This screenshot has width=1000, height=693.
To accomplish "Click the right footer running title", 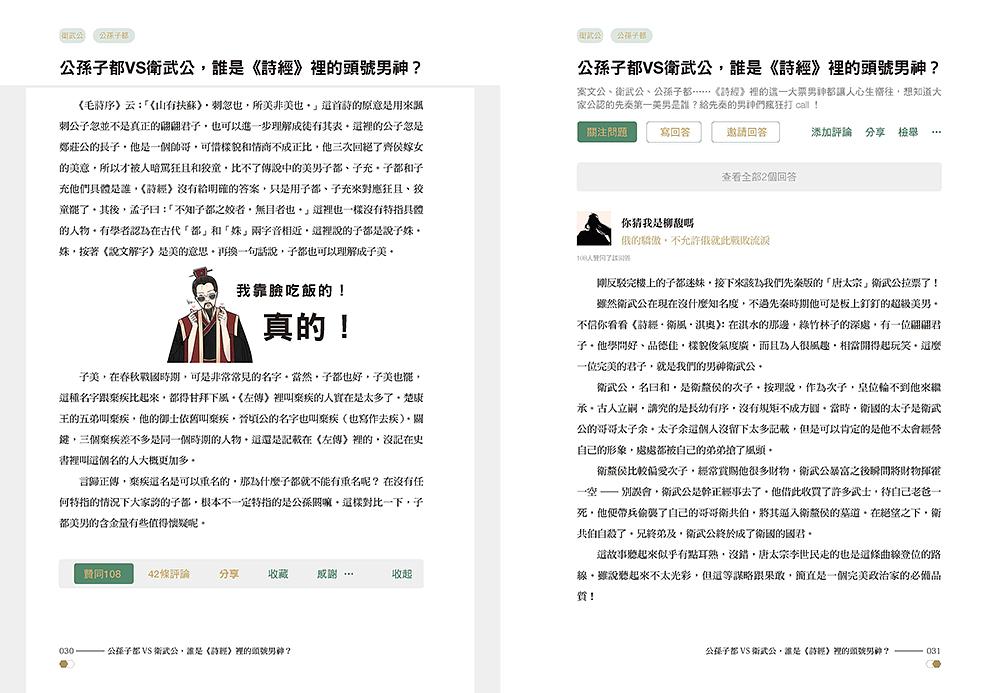I will point(797,651).
